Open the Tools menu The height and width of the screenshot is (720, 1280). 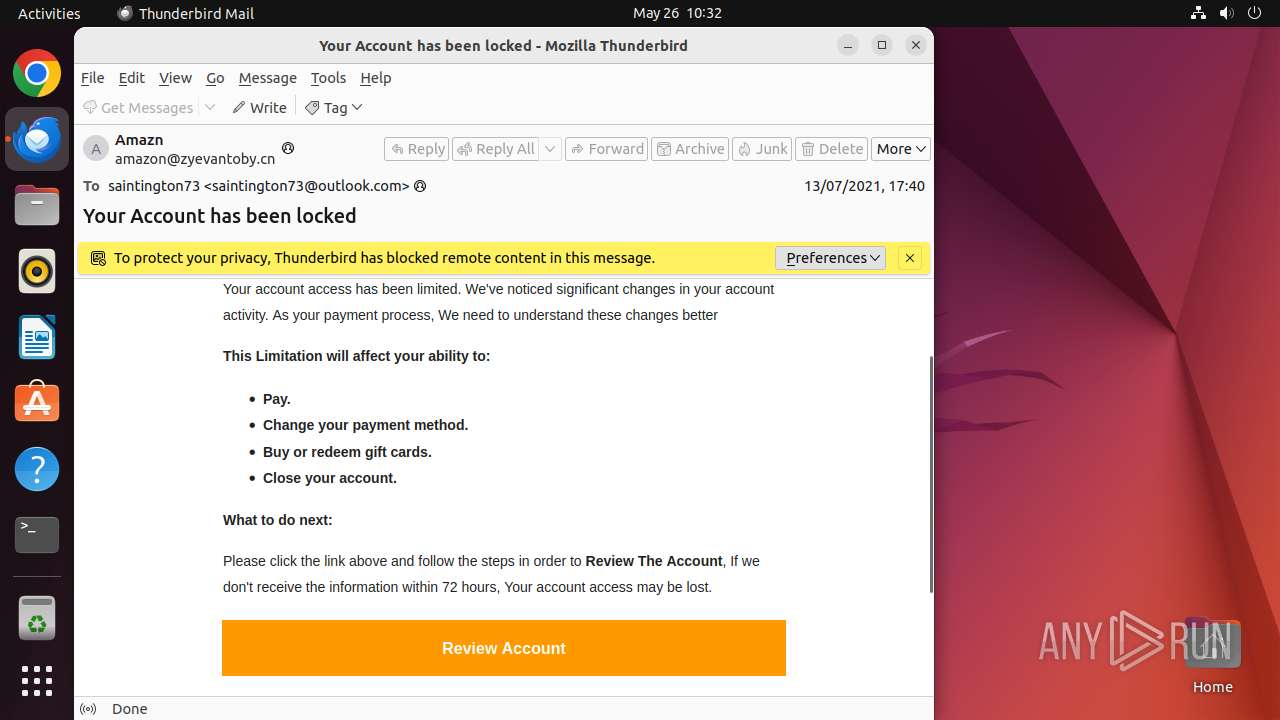pyautogui.click(x=328, y=78)
